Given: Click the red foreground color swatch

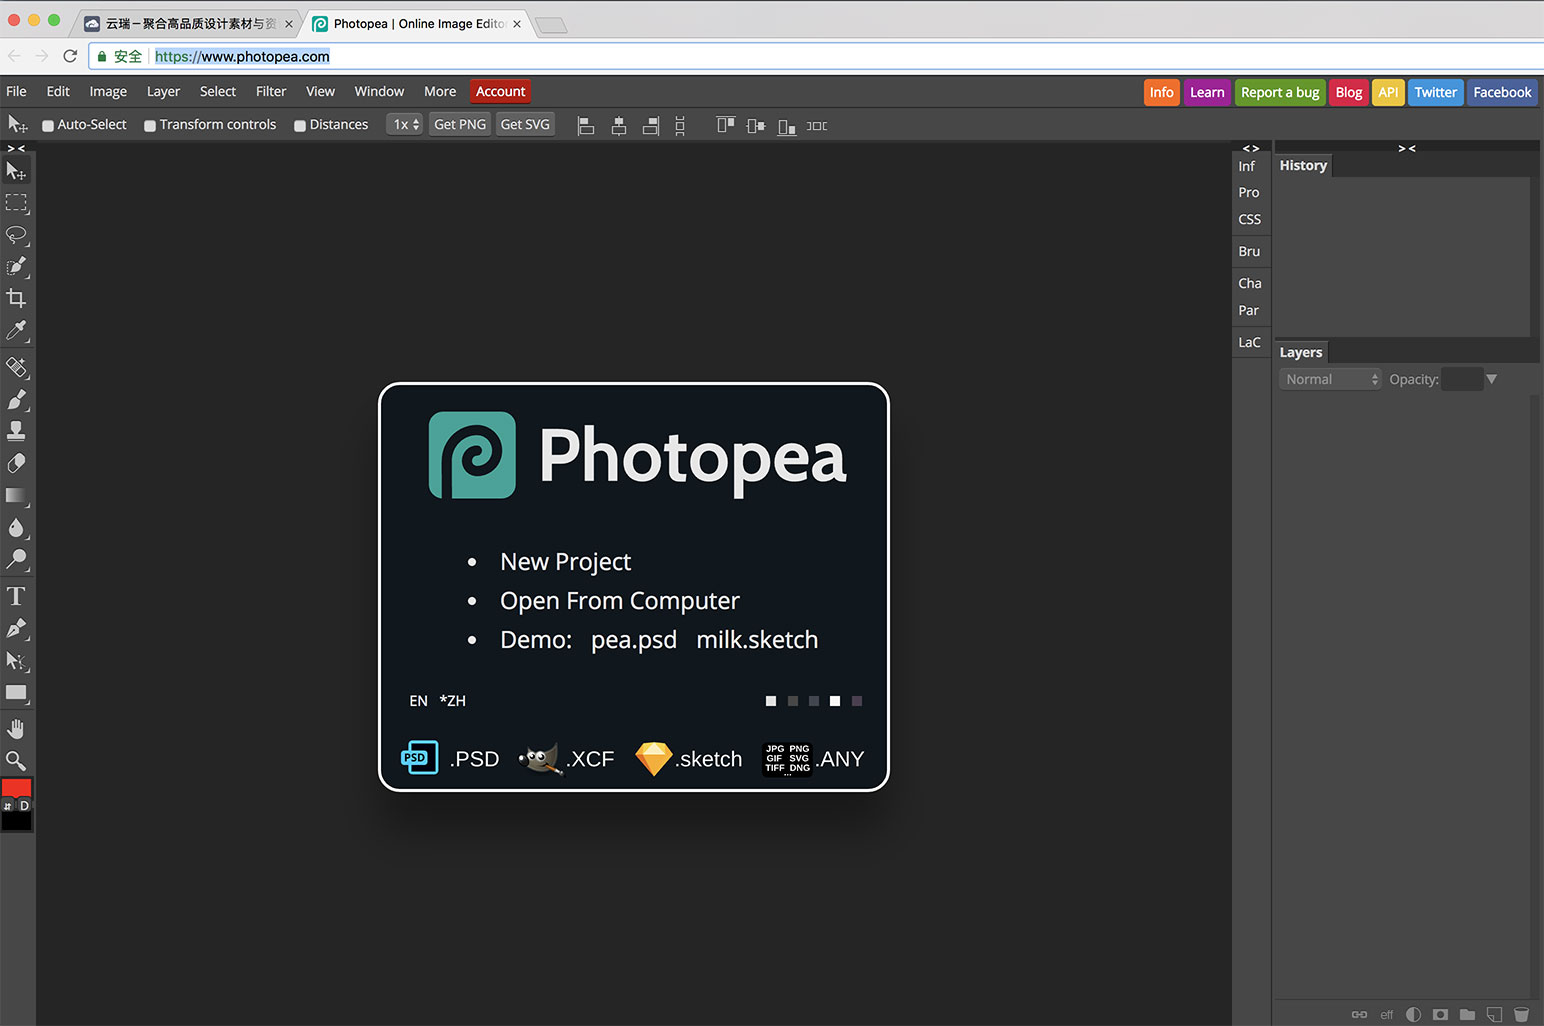Looking at the screenshot, I should 17,789.
